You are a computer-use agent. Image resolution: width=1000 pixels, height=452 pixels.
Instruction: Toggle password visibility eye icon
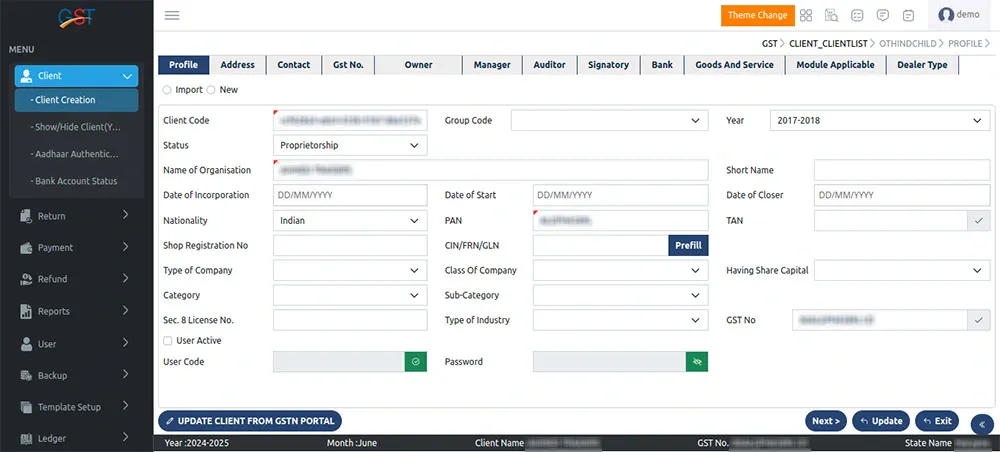(x=697, y=361)
